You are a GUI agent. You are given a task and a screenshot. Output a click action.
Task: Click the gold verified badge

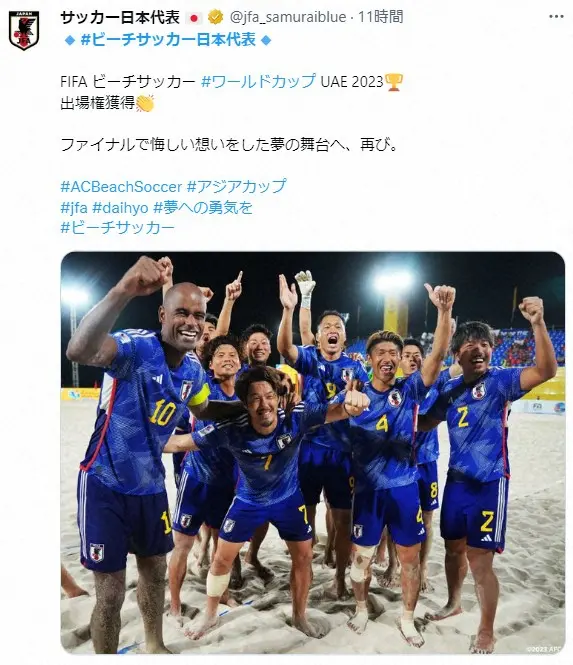click(x=215, y=17)
